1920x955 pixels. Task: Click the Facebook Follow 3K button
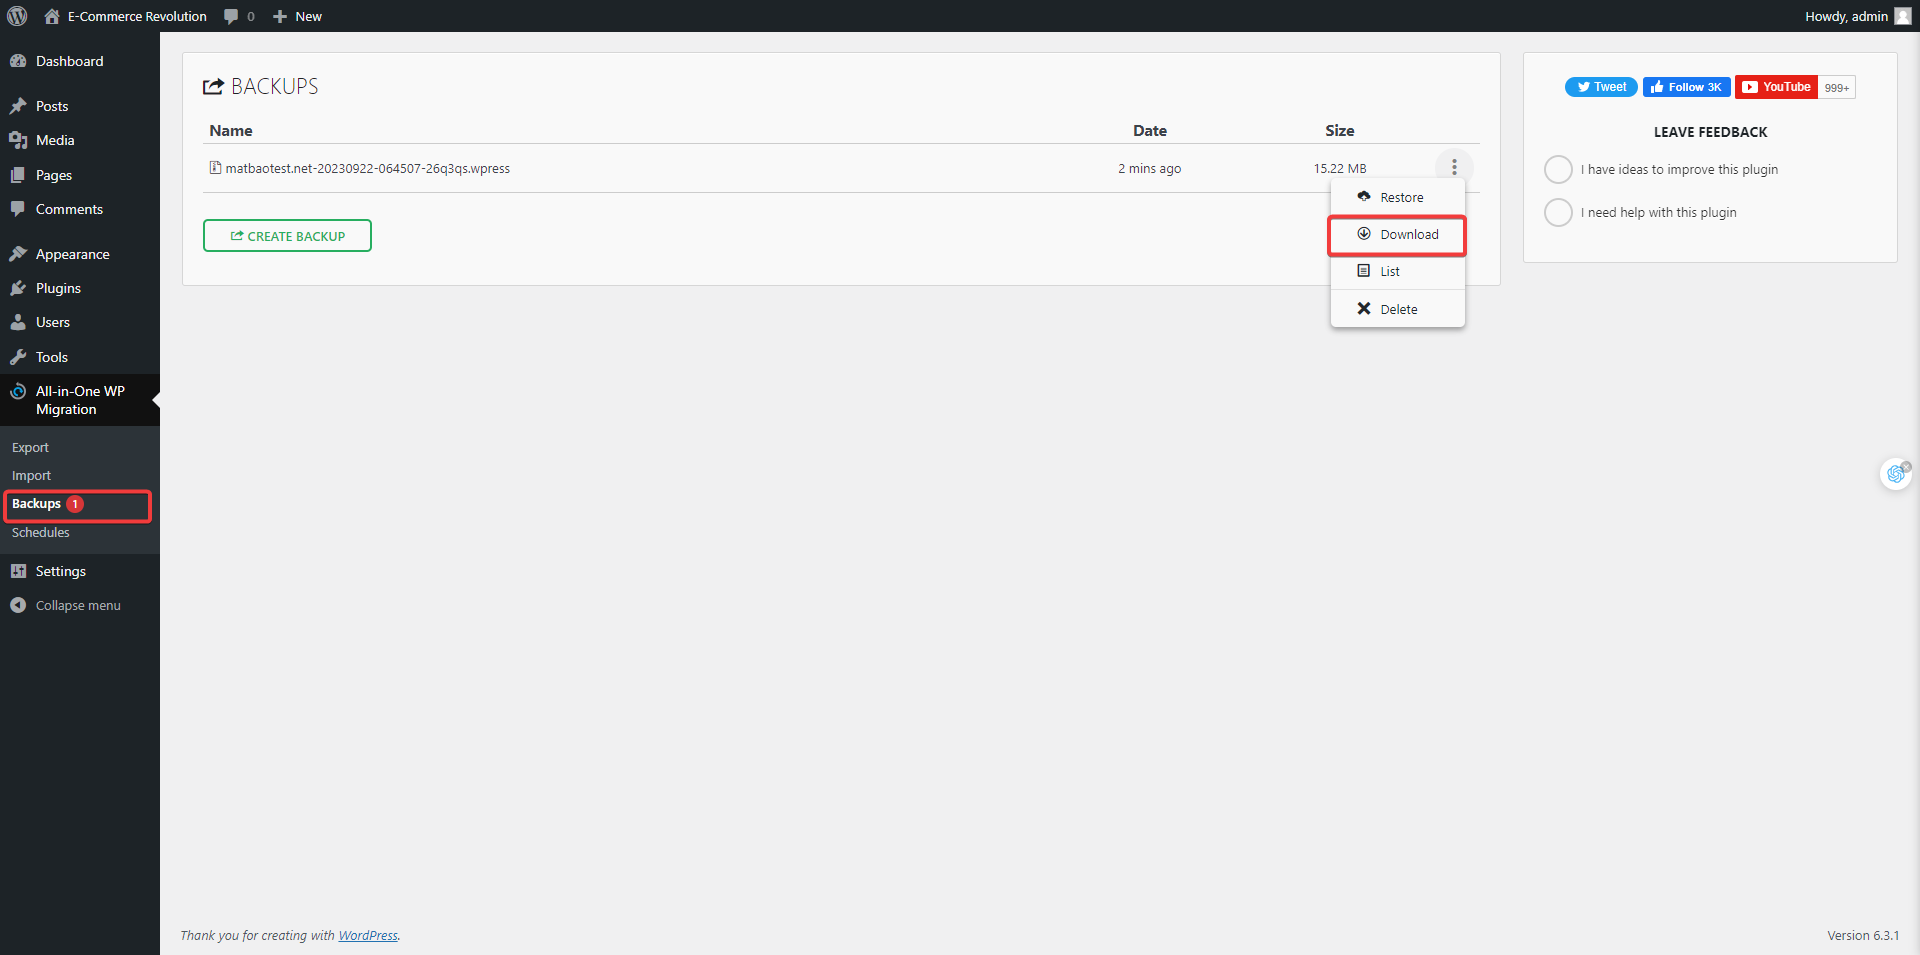click(1686, 87)
